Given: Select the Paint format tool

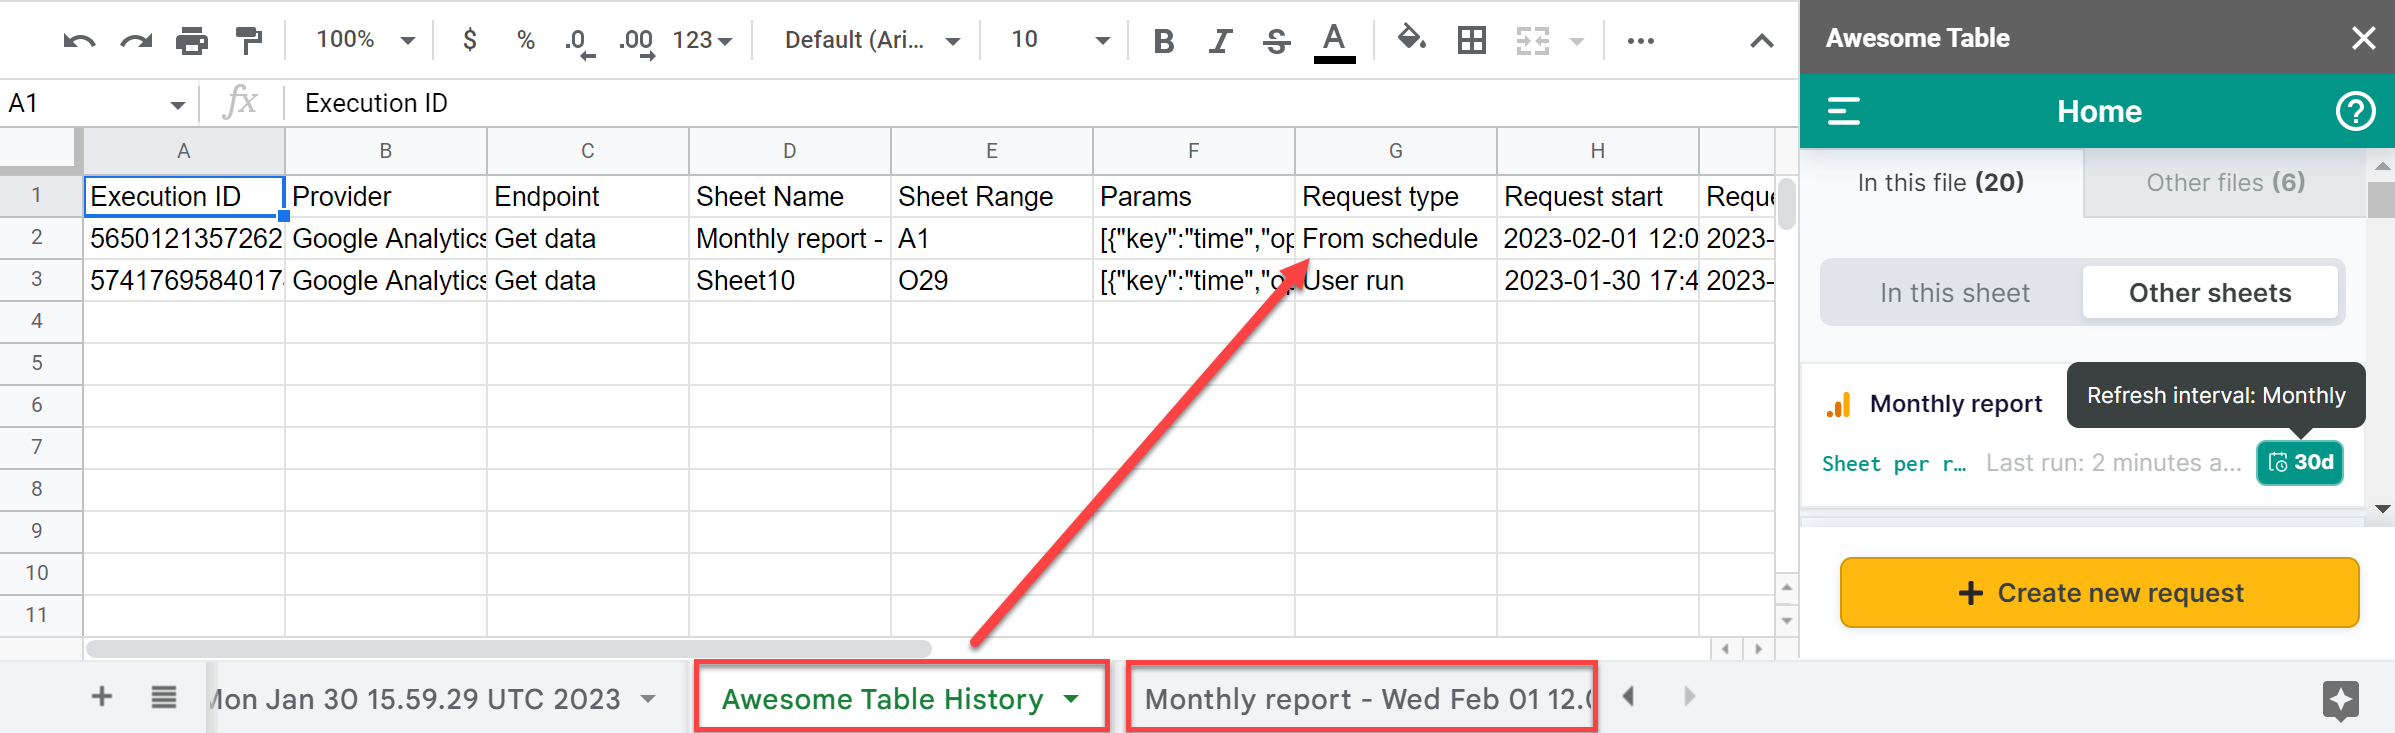Looking at the screenshot, I should coord(248,41).
